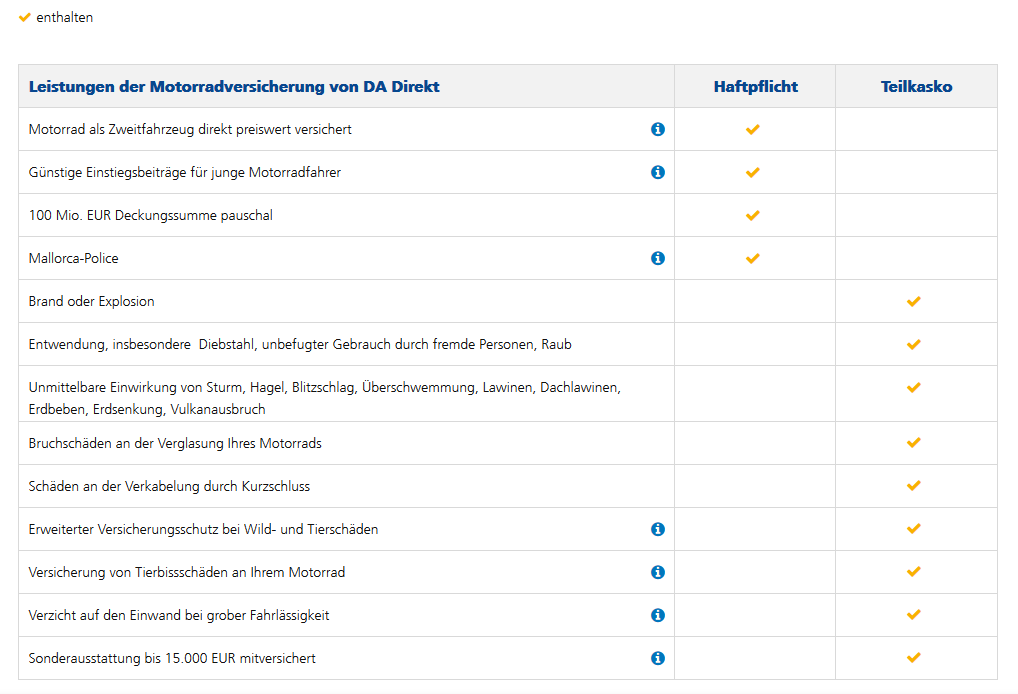Image resolution: width=1018 pixels, height=694 pixels.
Task: Click the Entwendung, insbesondere Diebstahl text
Action: (x=300, y=344)
